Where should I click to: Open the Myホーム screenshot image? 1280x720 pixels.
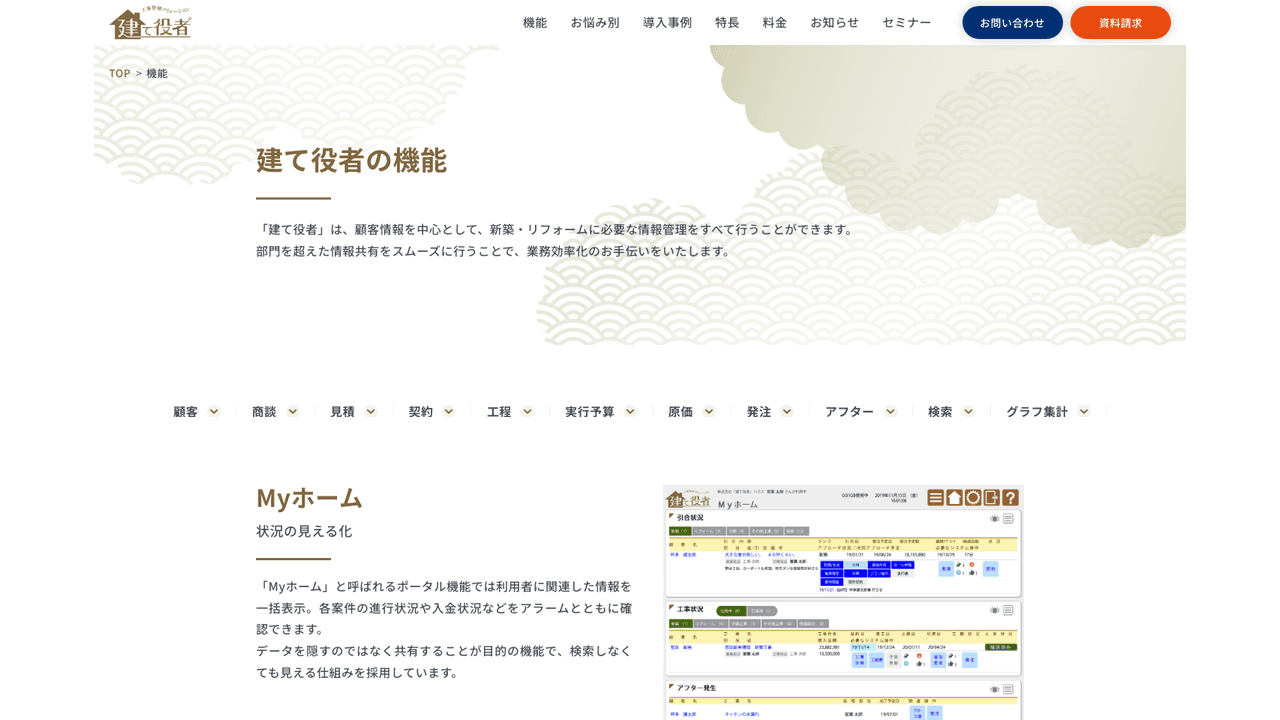(x=843, y=602)
